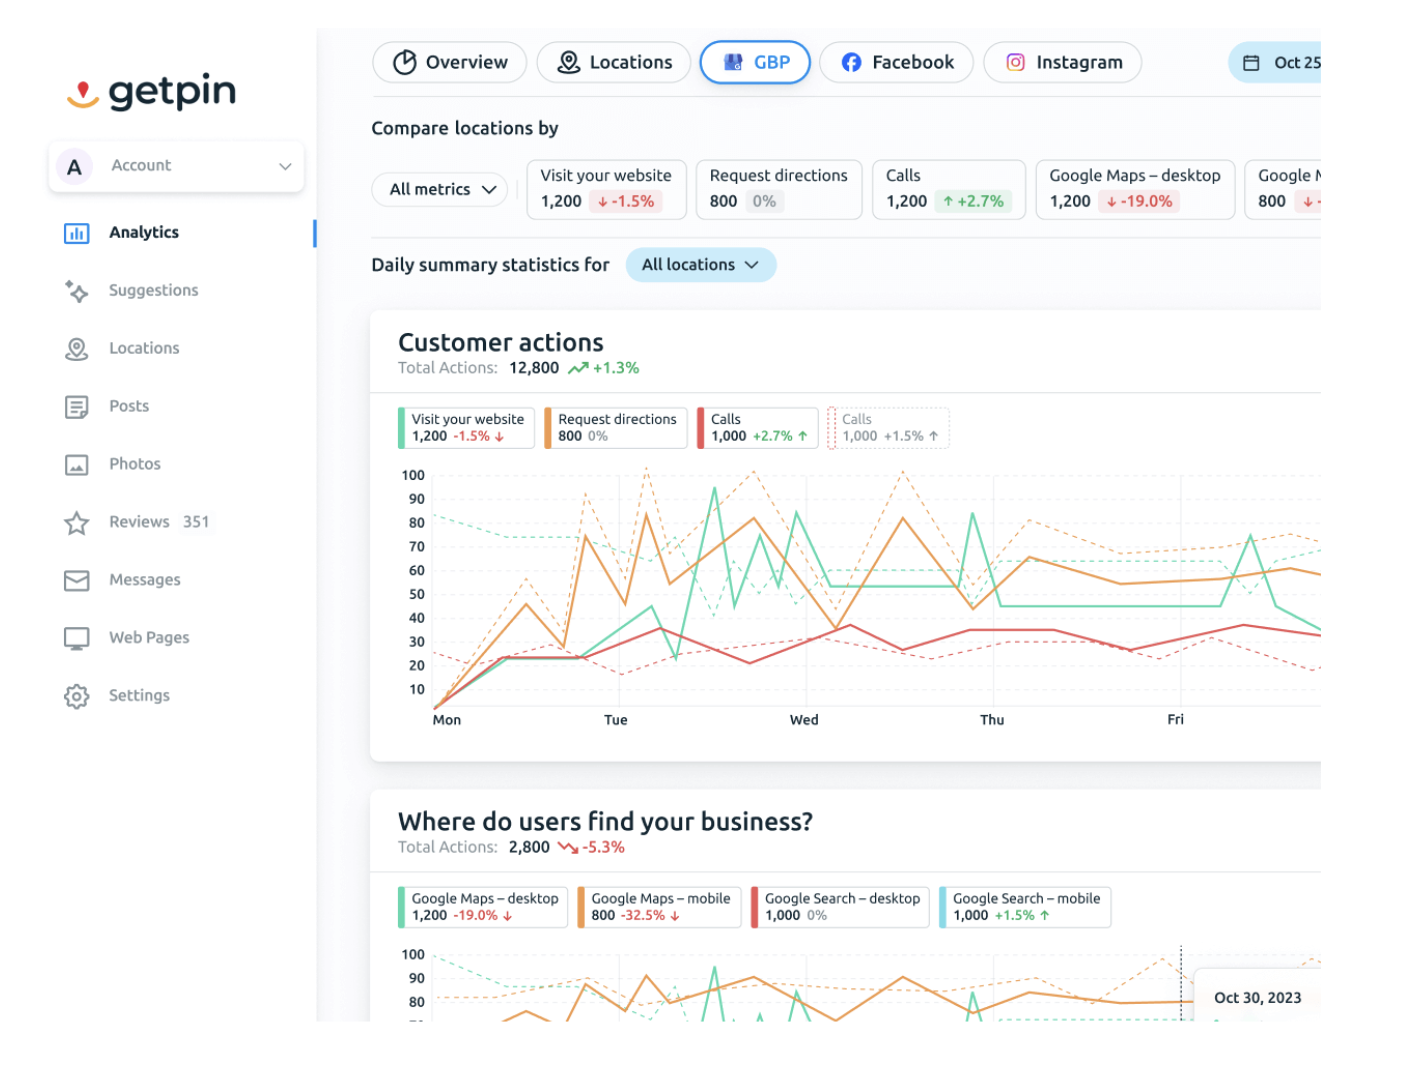The image size is (1414, 1074).
Task: Open Photos using the image icon
Action: [76, 464]
